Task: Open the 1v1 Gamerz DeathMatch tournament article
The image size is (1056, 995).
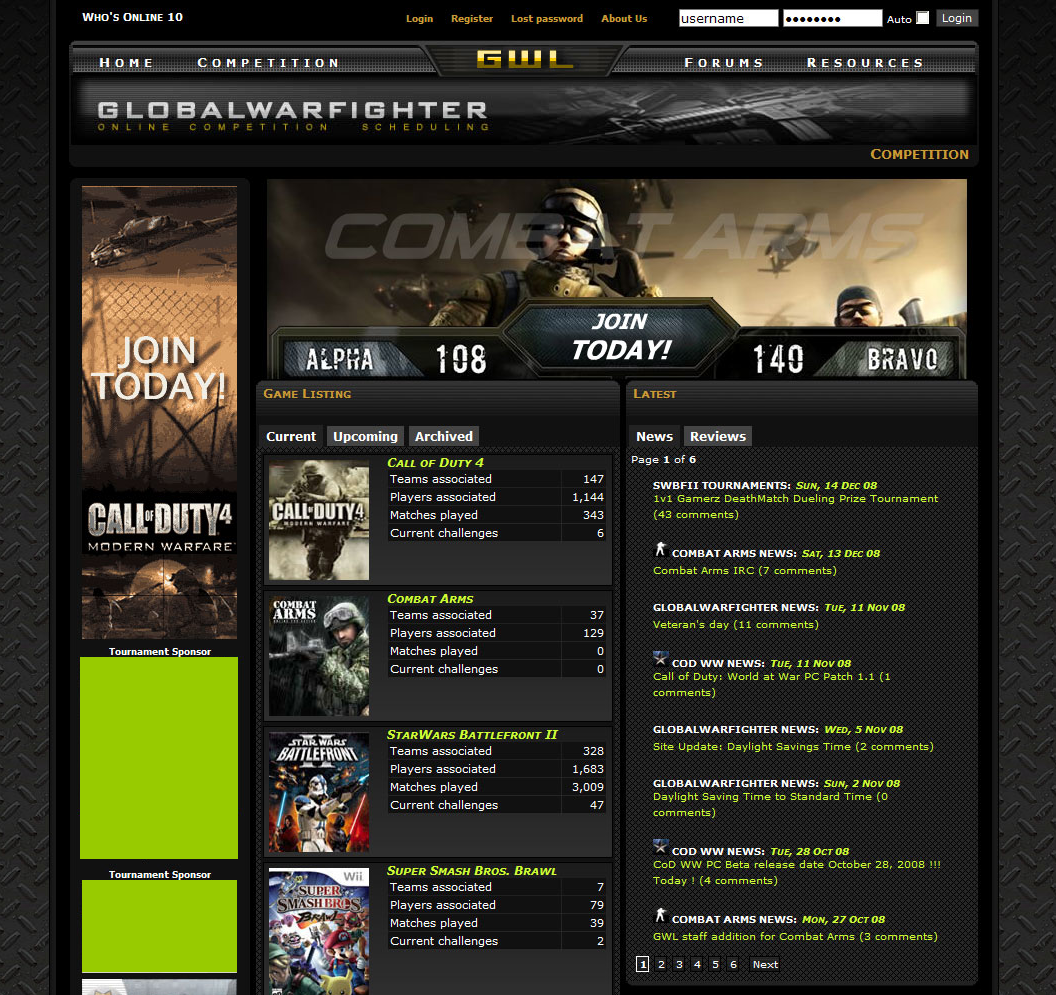Action: coord(795,507)
